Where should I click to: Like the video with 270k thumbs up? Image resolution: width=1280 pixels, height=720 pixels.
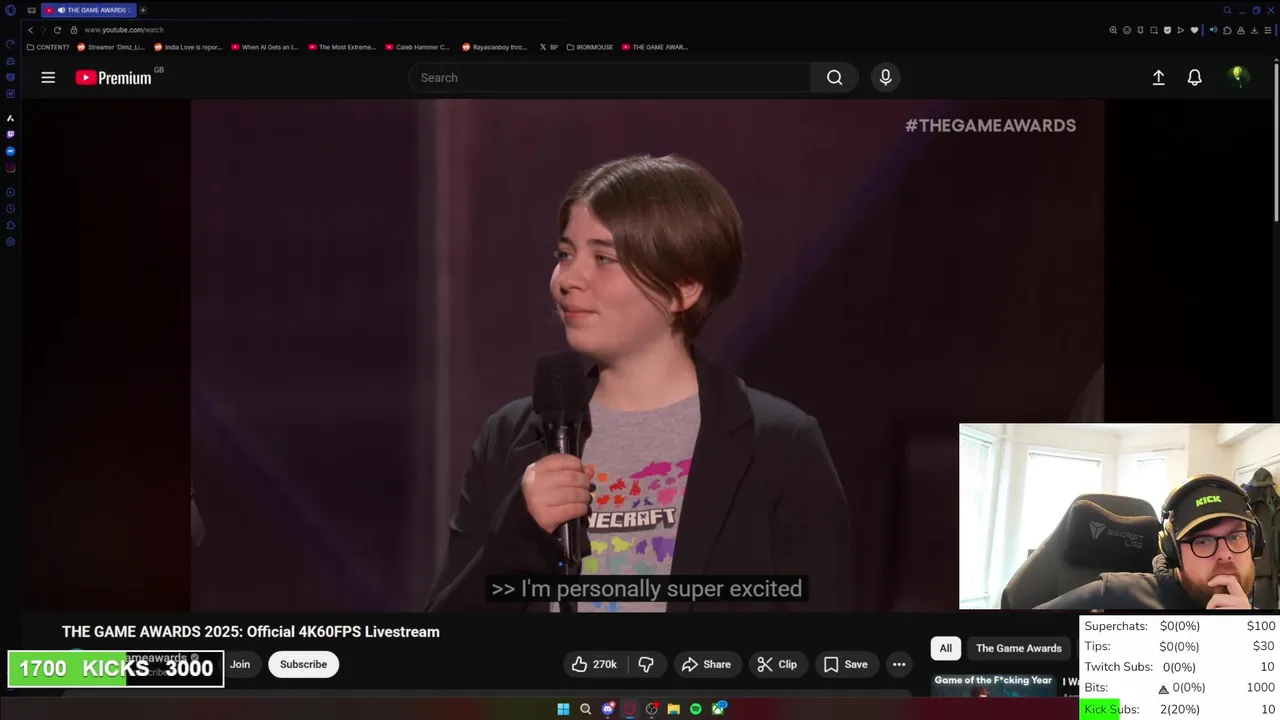(594, 664)
